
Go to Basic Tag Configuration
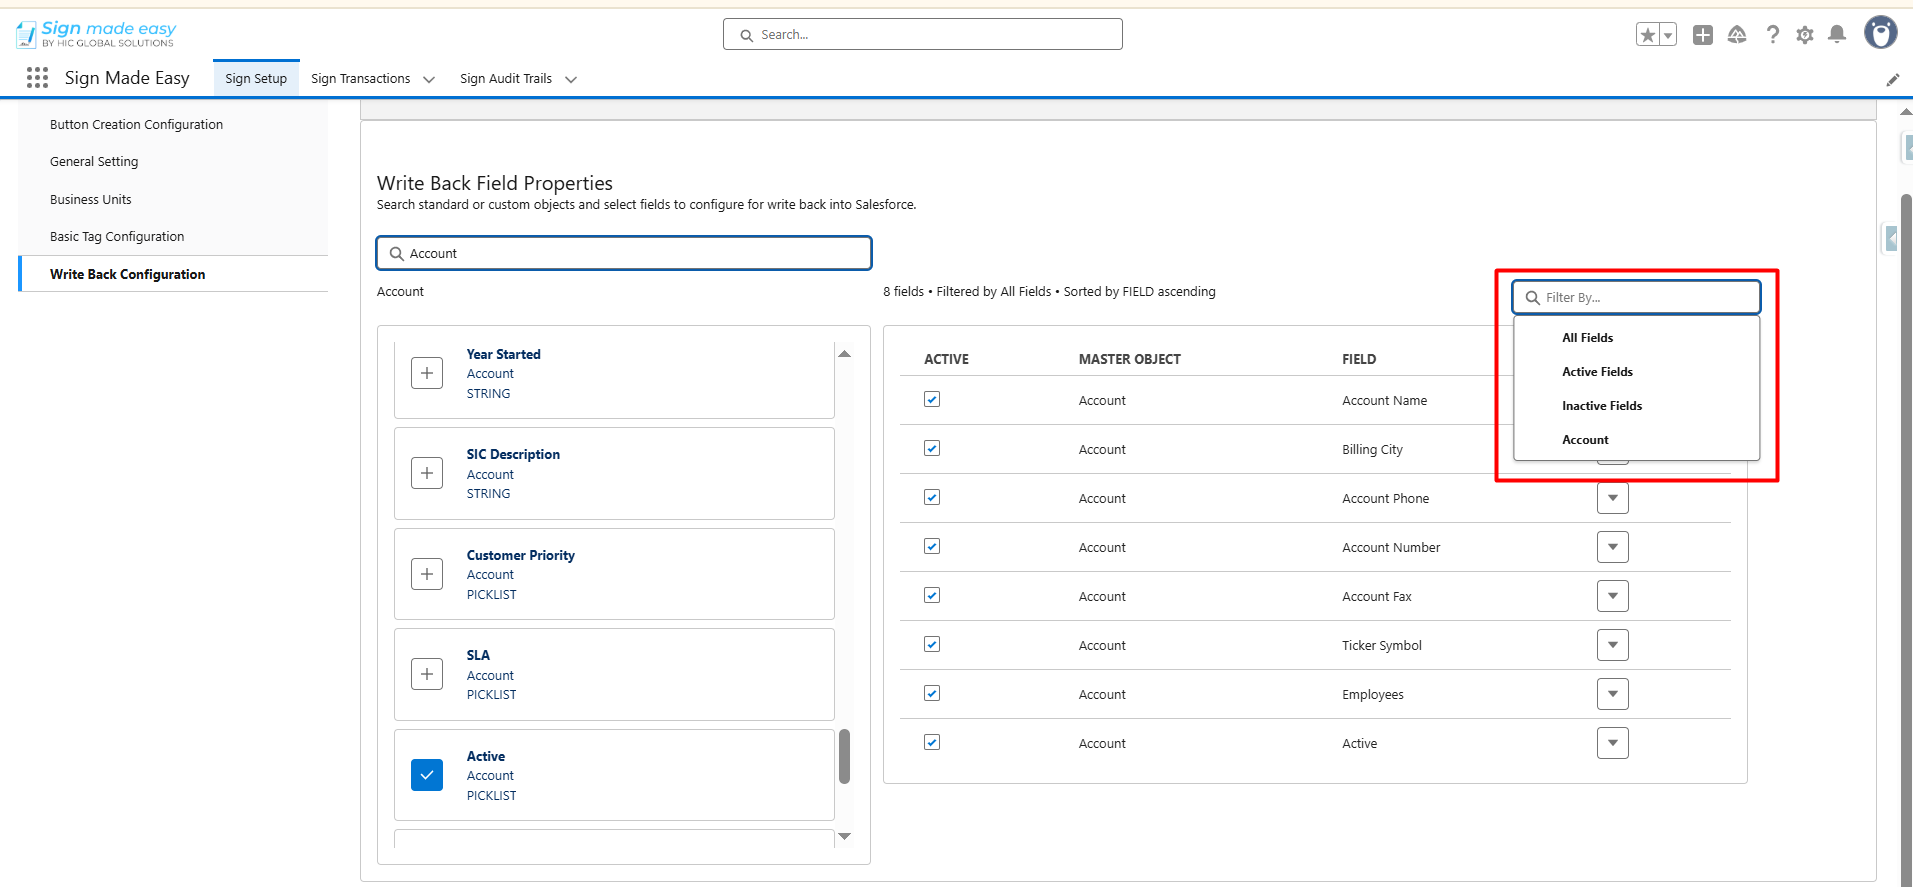(117, 237)
